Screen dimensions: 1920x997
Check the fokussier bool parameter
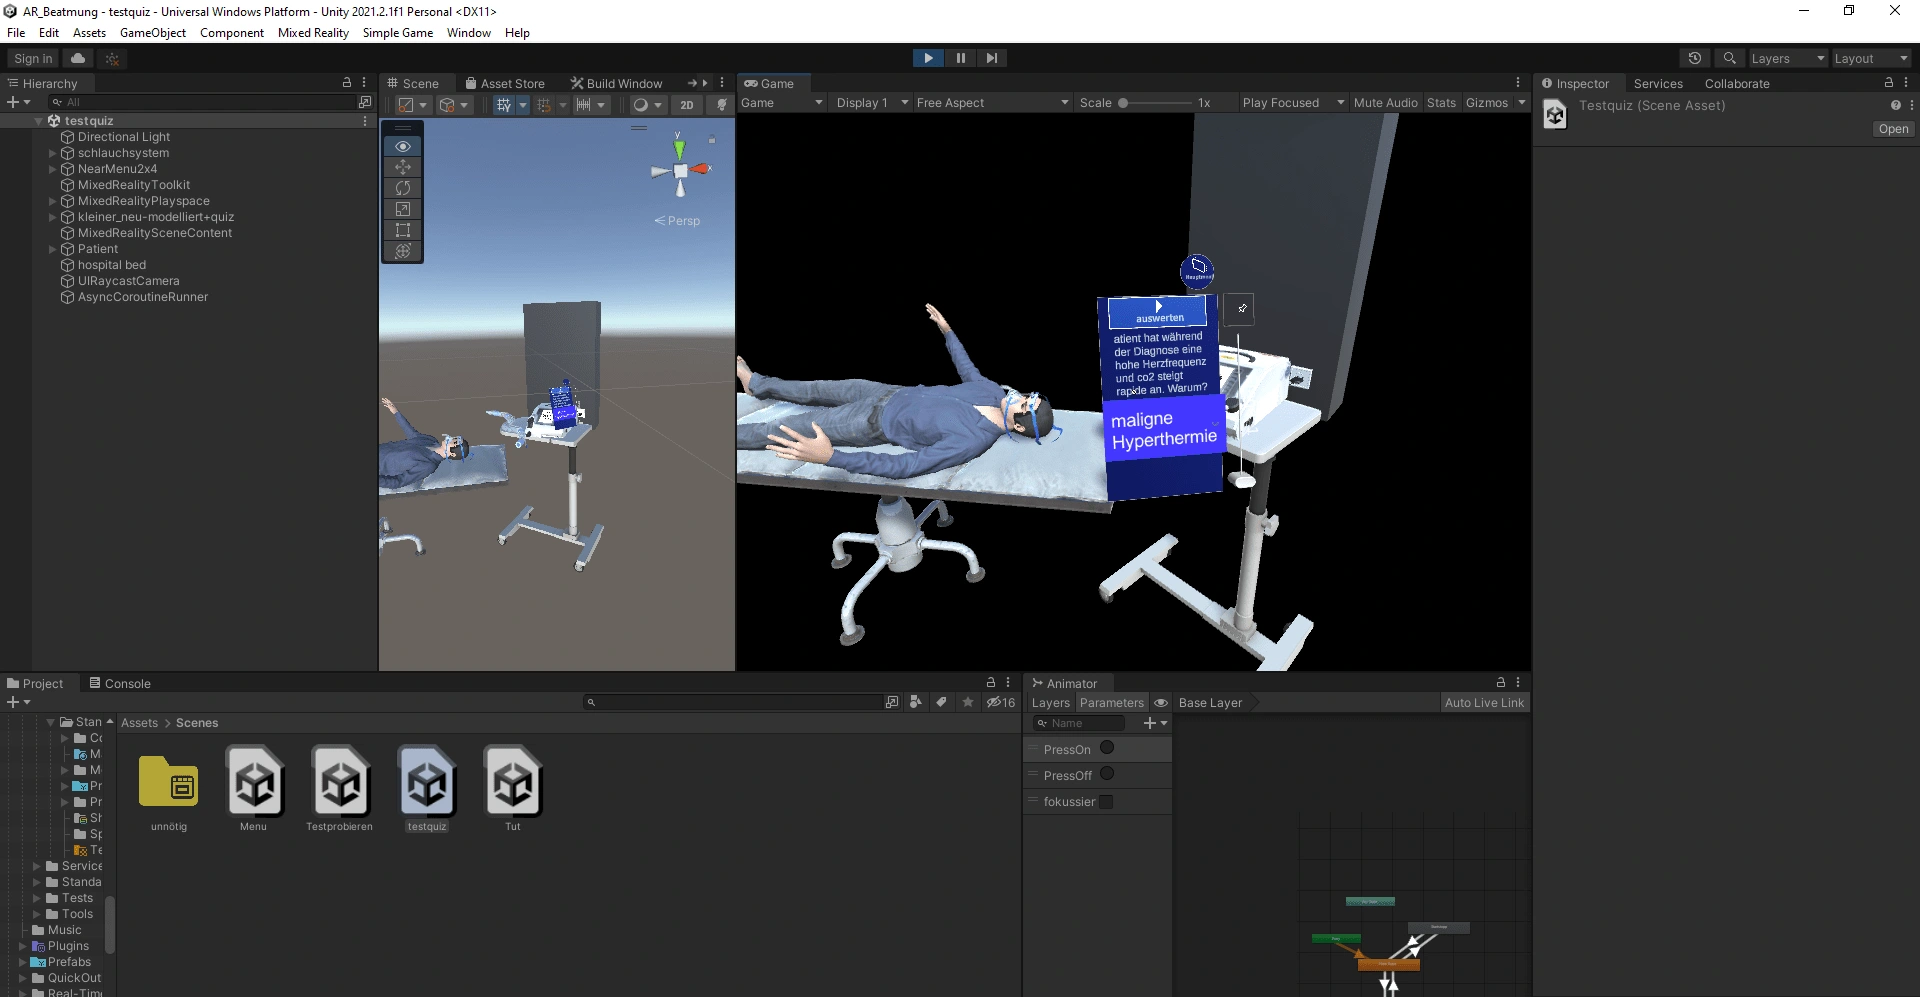pyautogui.click(x=1106, y=801)
